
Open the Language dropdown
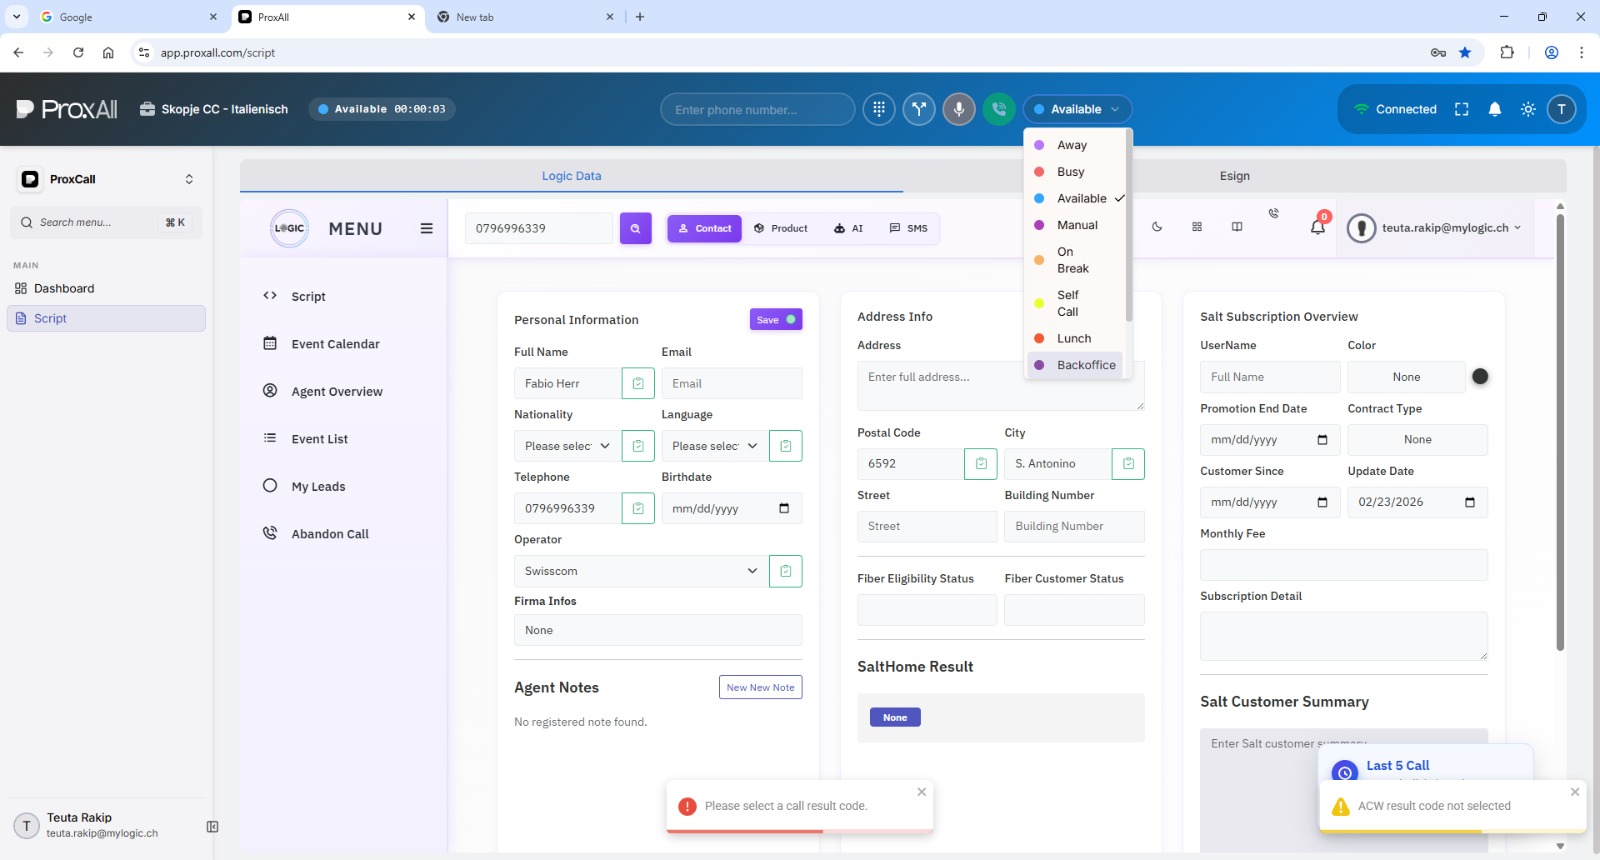coord(714,446)
